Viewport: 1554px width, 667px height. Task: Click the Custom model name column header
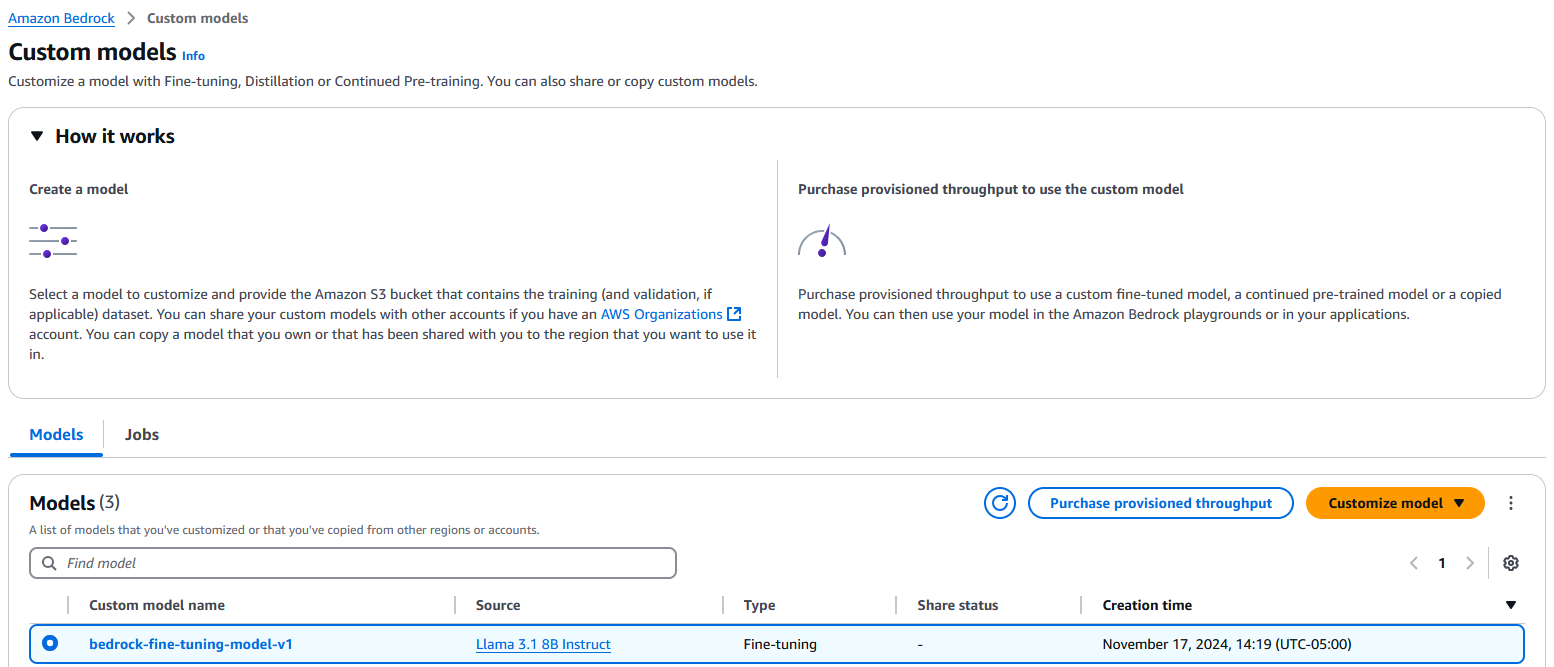tap(157, 605)
